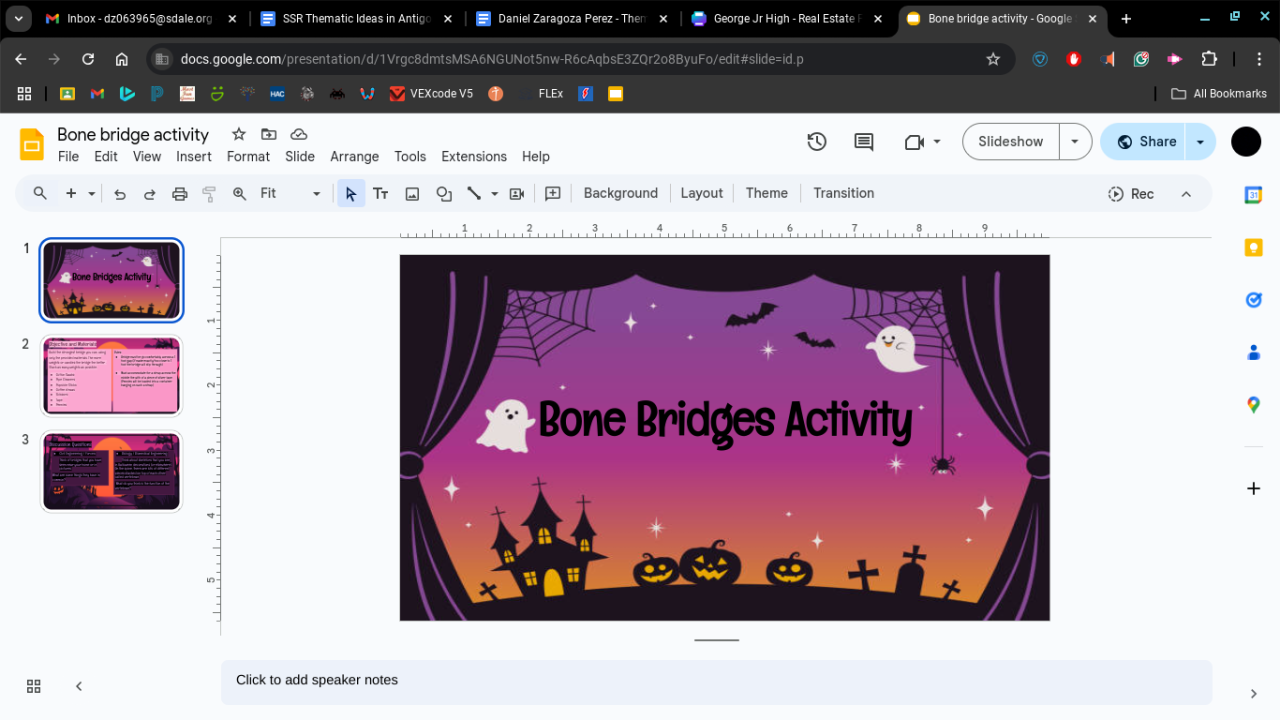The width and height of the screenshot is (1280, 720).
Task: Open the Arrange menu
Action: point(354,157)
